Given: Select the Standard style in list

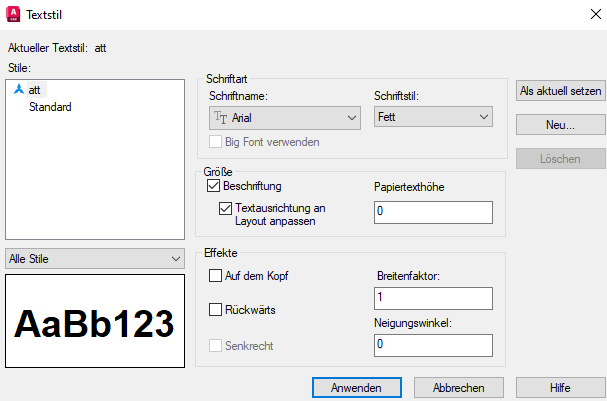Looking at the screenshot, I should pyautogui.click(x=50, y=107).
